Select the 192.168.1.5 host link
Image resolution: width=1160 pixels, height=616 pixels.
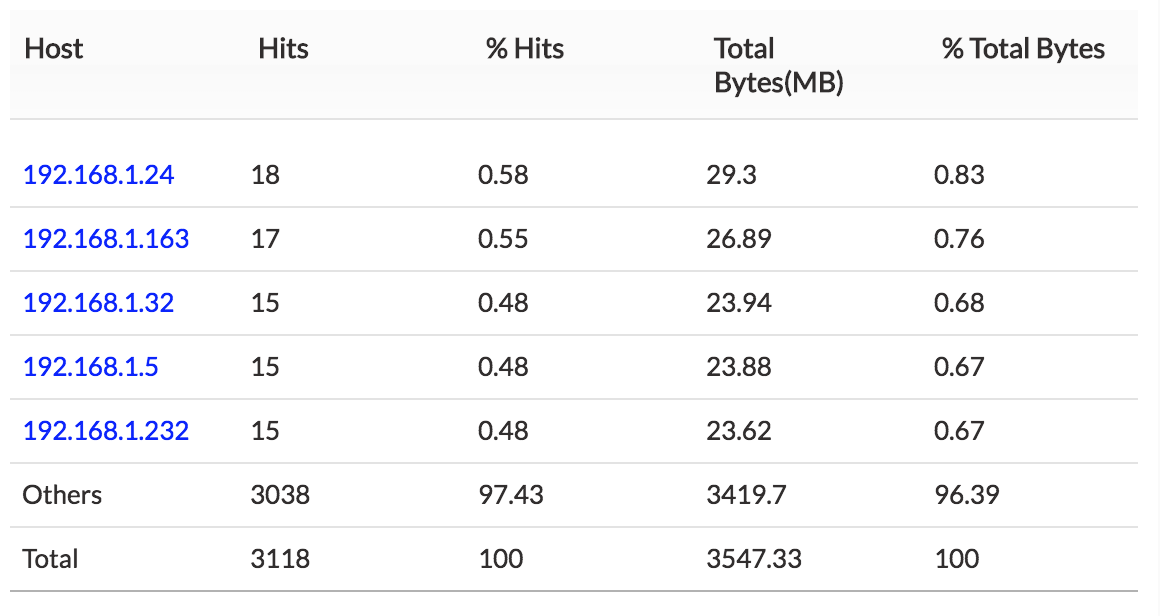tap(90, 367)
